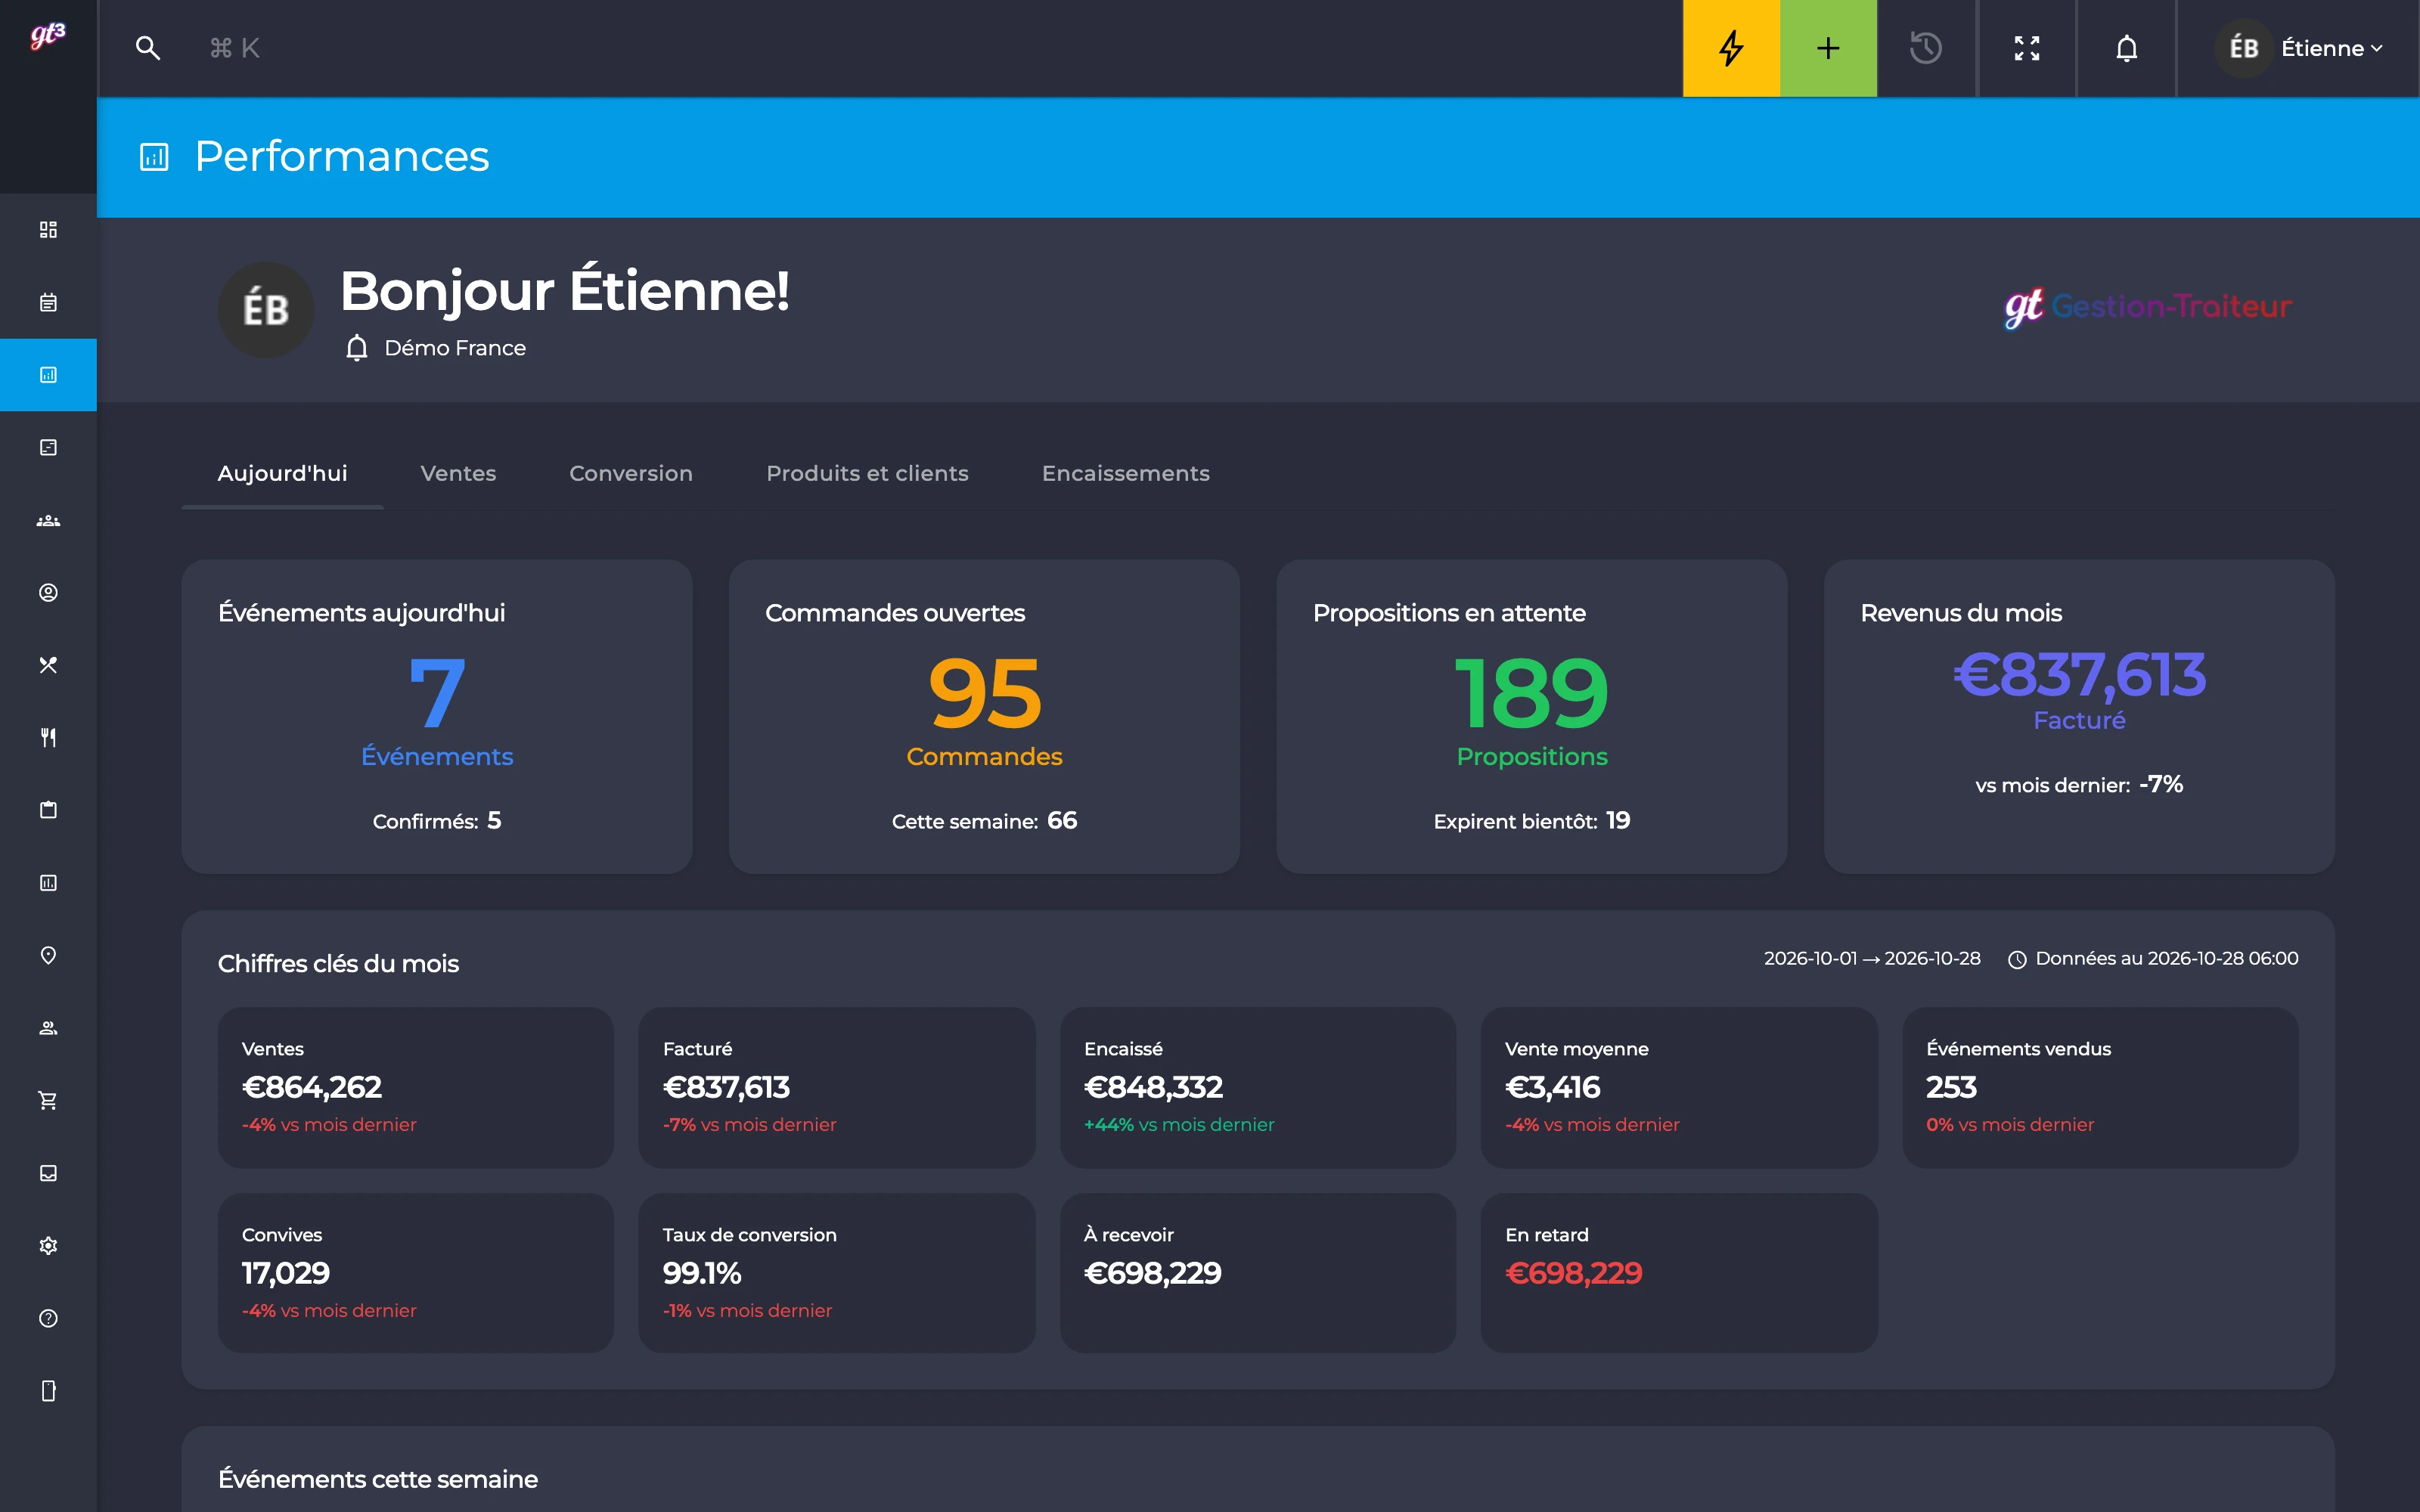This screenshot has height=1512, width=2420.
Task: Select the highlighted performance chart sidebar icon
Action: coord(48,375)
